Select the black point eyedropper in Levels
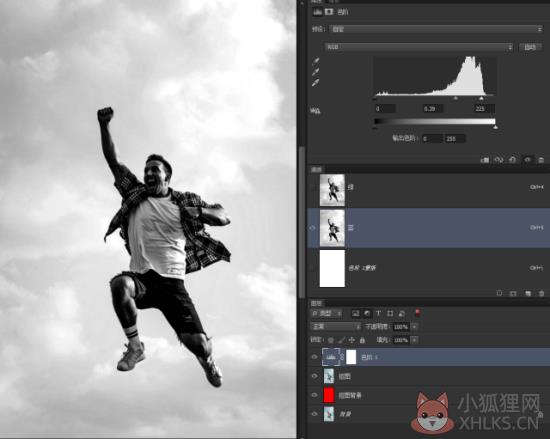The height and width of the screenshot is (439, 550). tap(316, 61)
